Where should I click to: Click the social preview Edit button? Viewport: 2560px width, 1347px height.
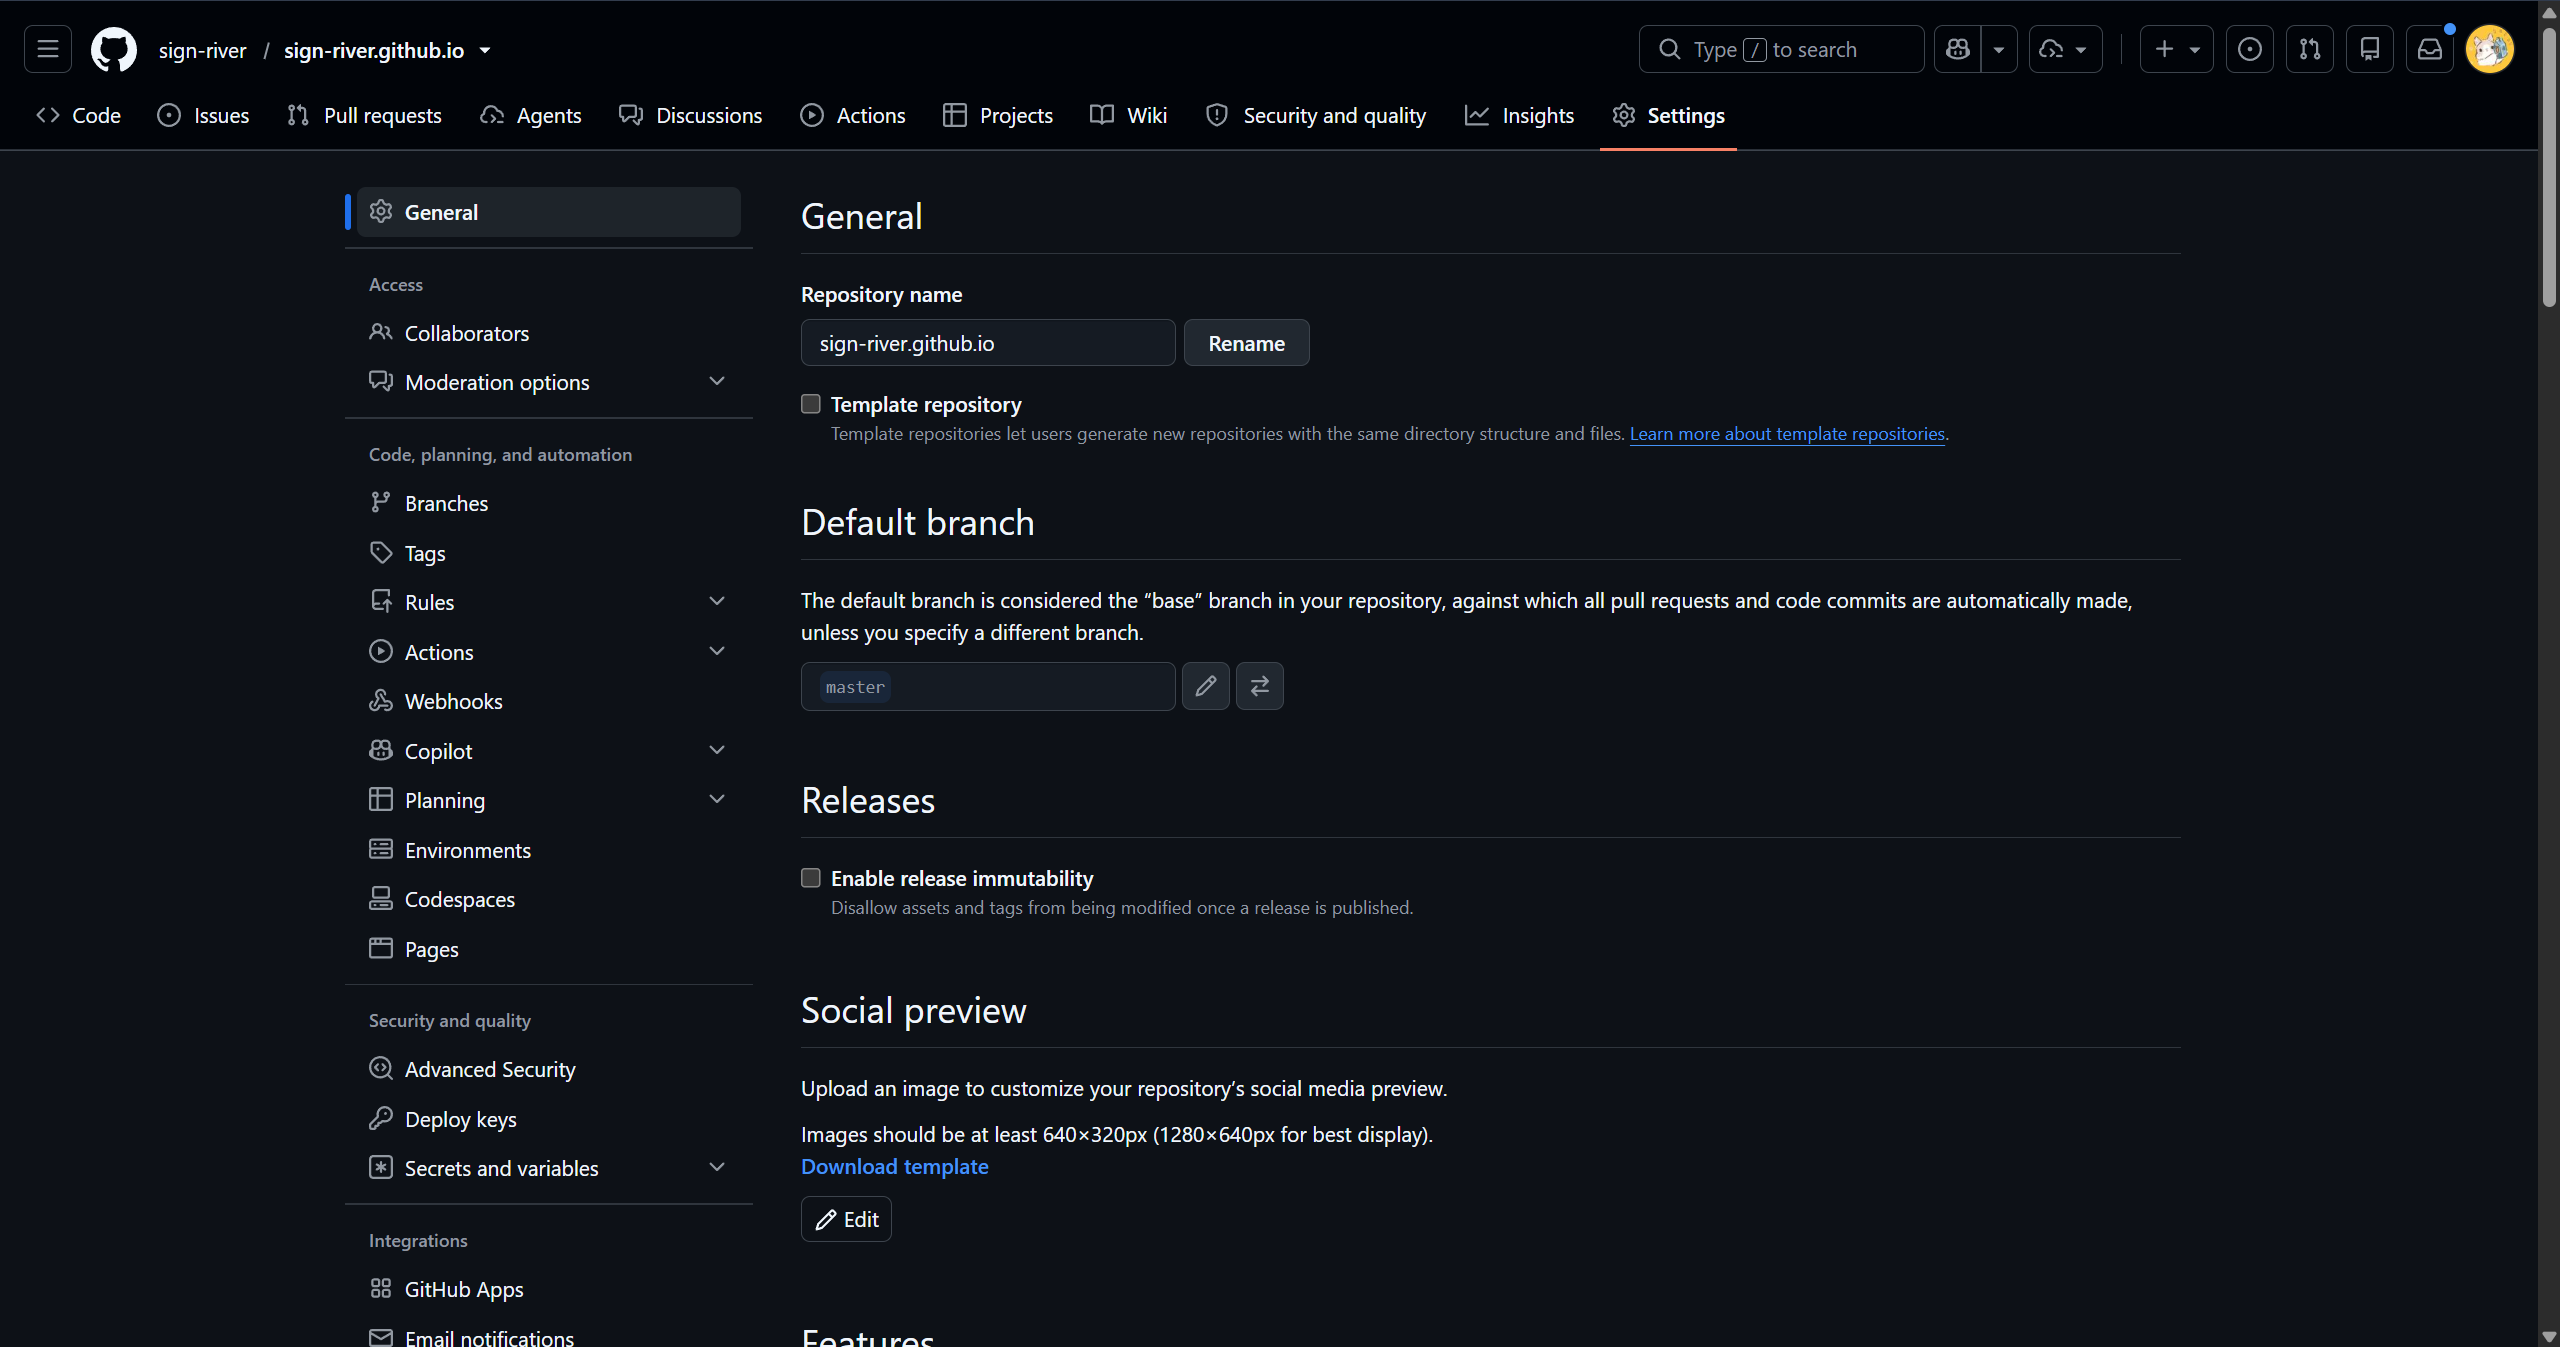846,1219
